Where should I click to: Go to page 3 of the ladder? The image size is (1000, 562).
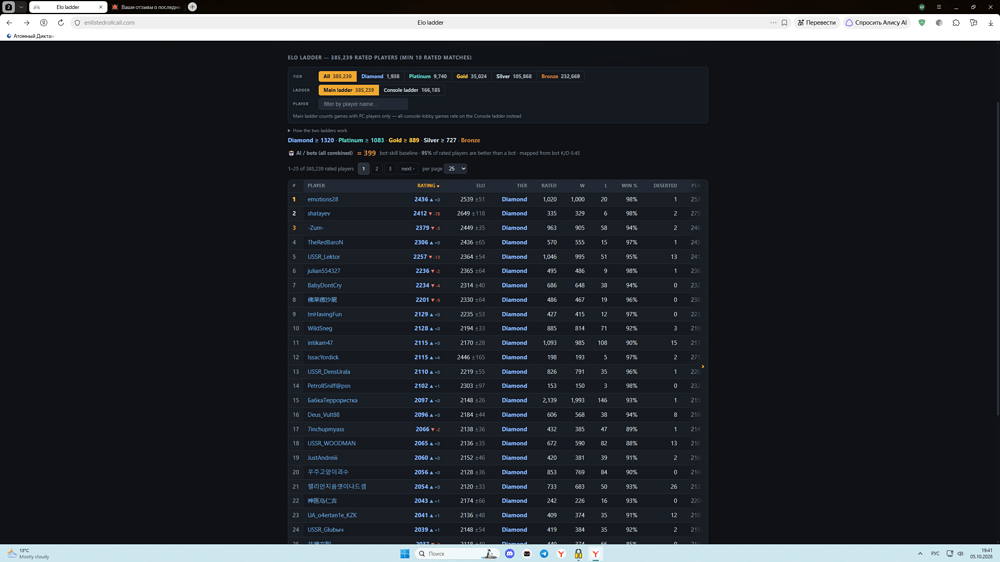(x=390, y=169)
